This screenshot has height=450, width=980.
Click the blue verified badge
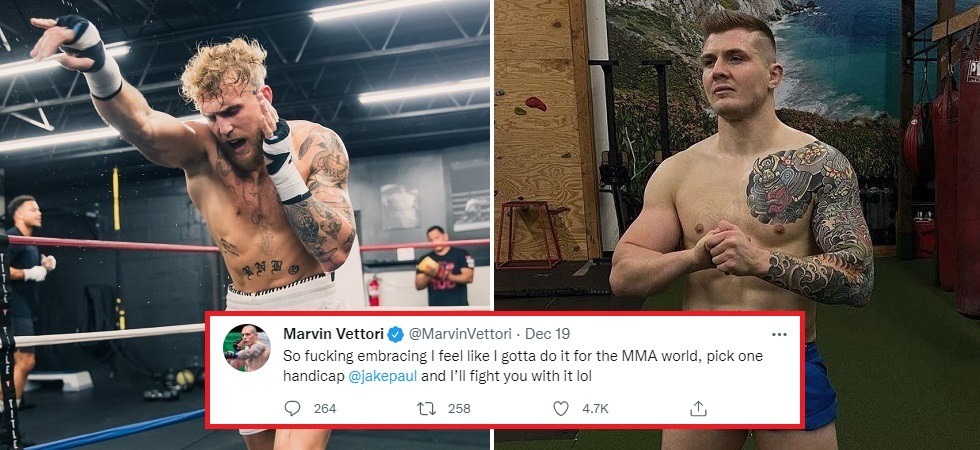click(x=395, y=334)
